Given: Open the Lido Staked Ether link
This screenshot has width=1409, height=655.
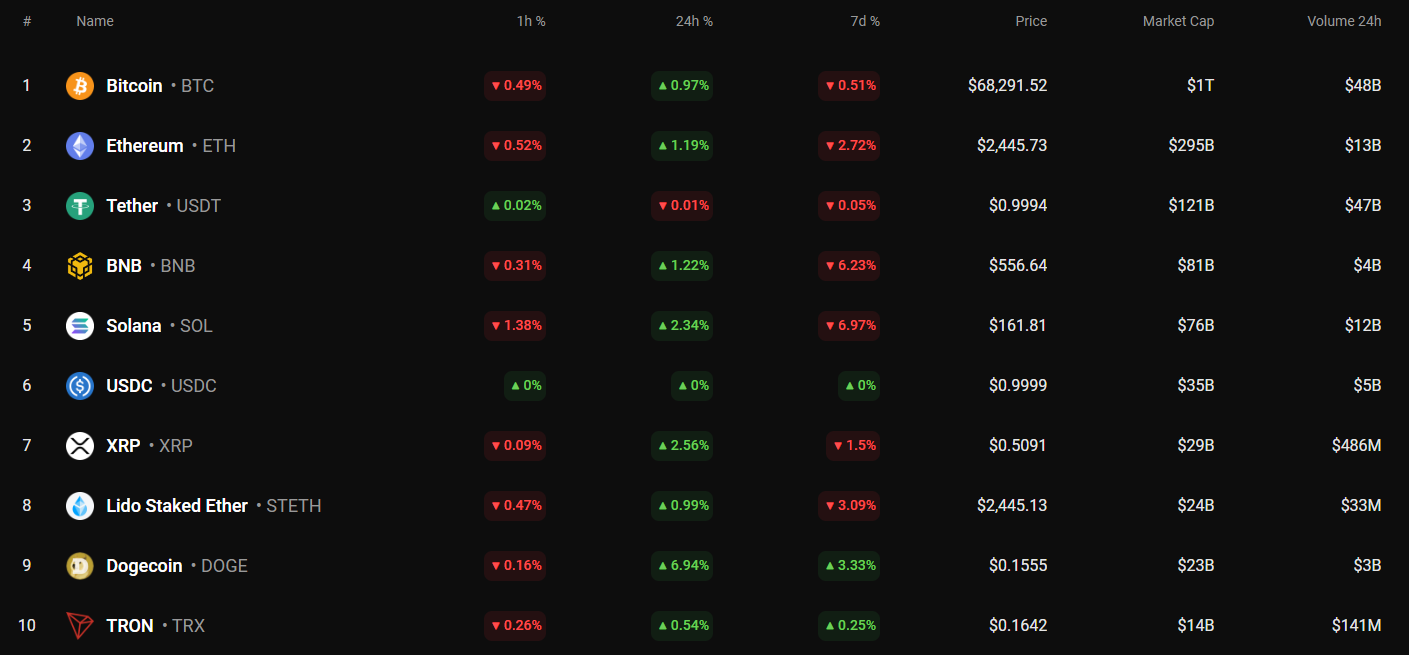Looking at the screenshot, I should point(177,506).
